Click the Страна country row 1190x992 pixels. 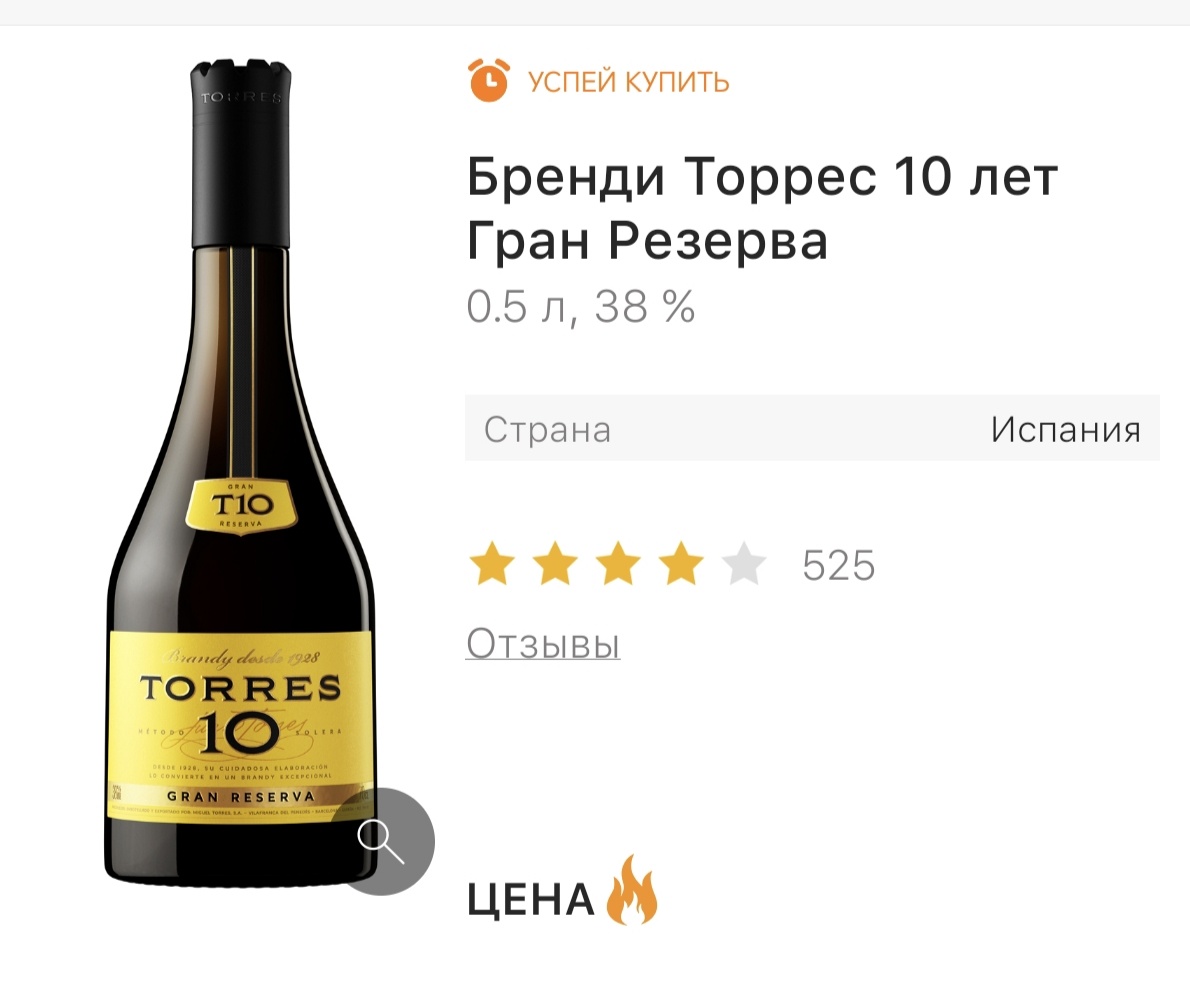[812, 428]
